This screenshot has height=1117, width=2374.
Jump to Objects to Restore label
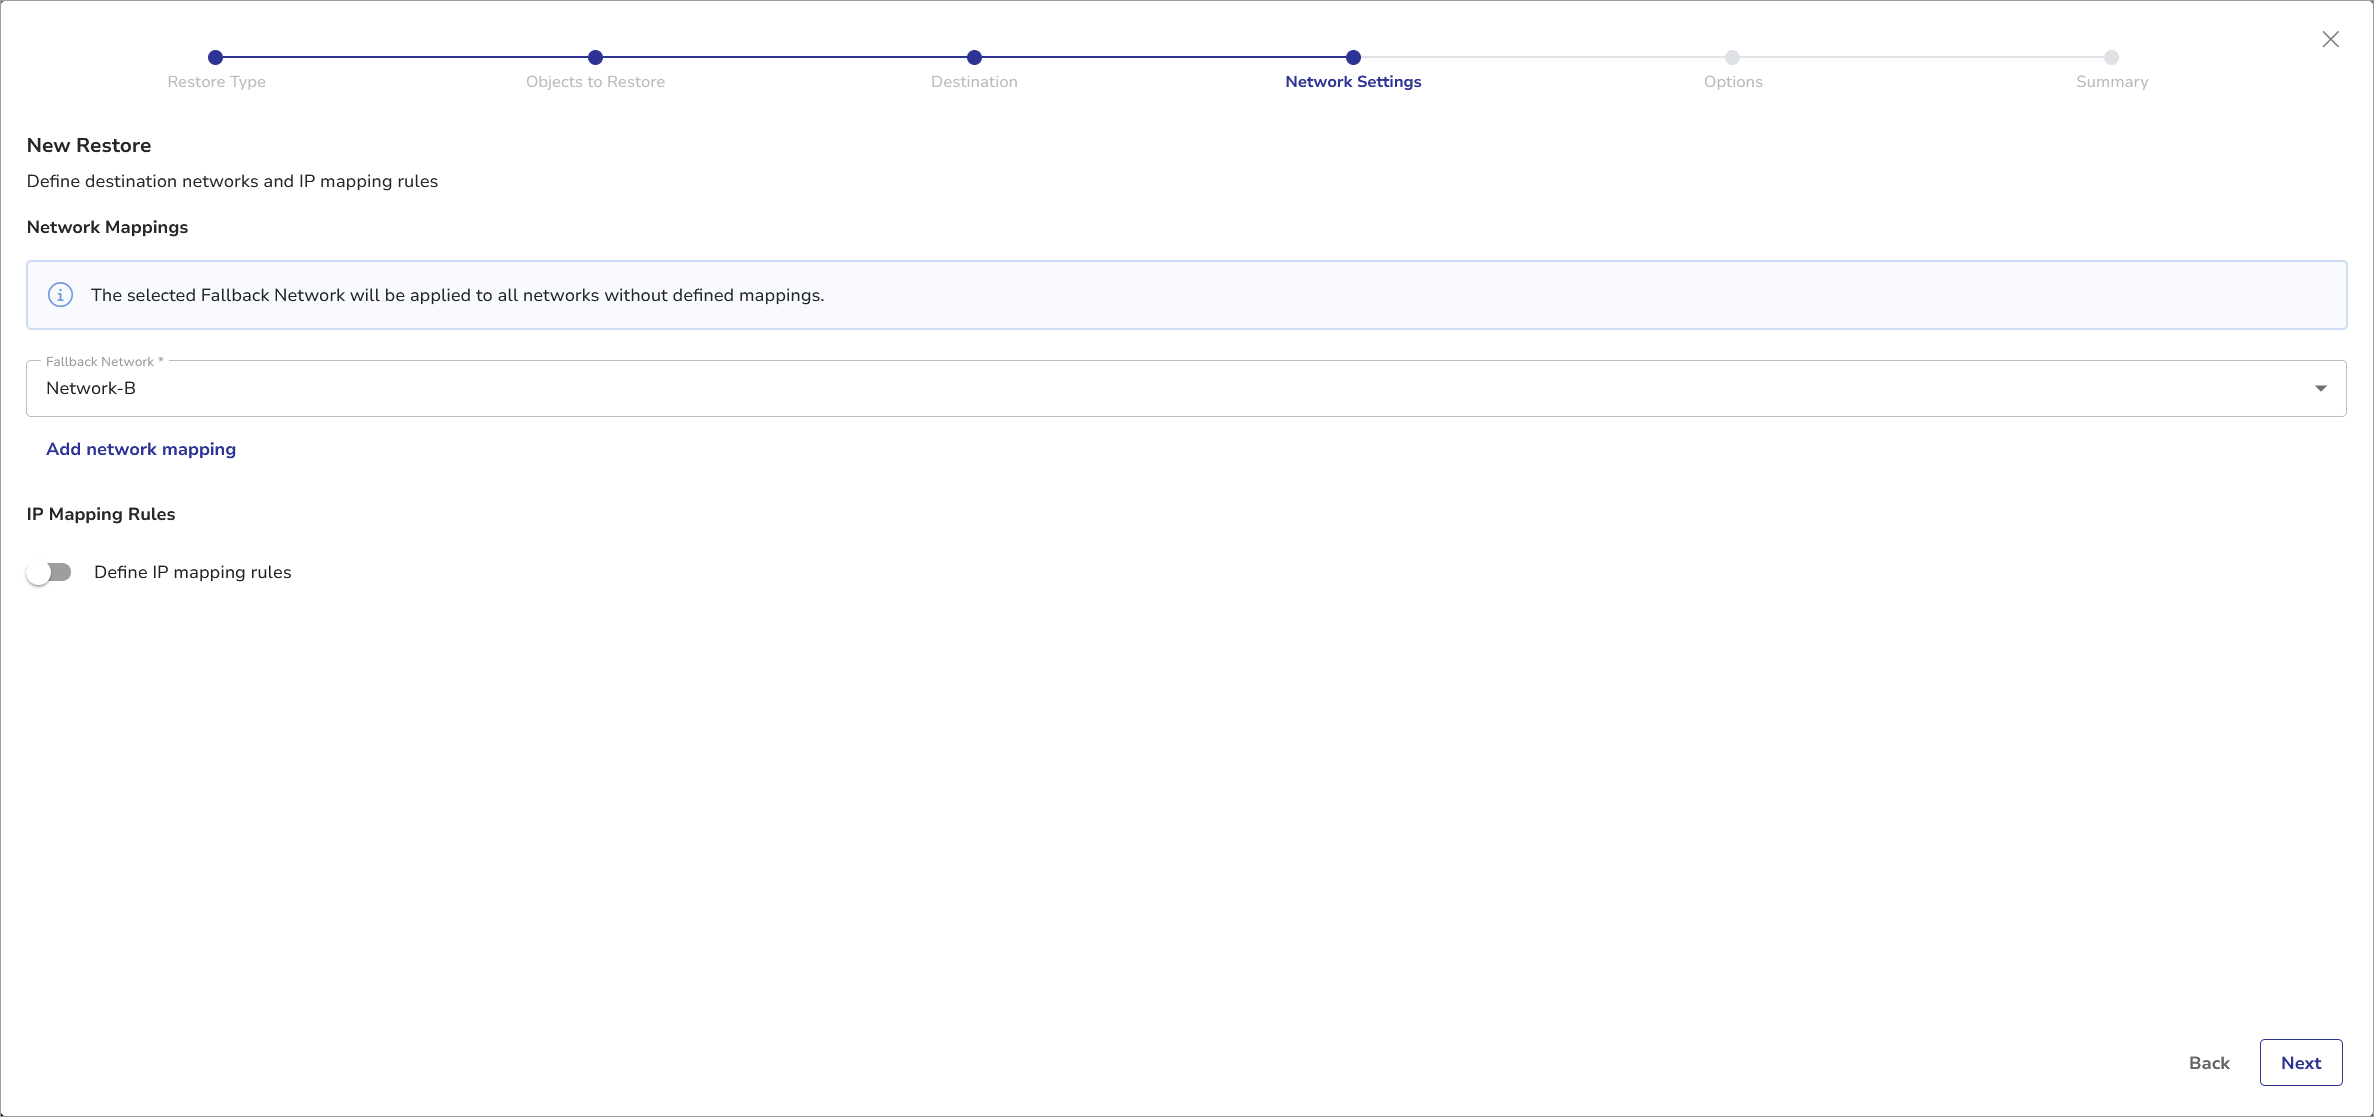point(595,82)
